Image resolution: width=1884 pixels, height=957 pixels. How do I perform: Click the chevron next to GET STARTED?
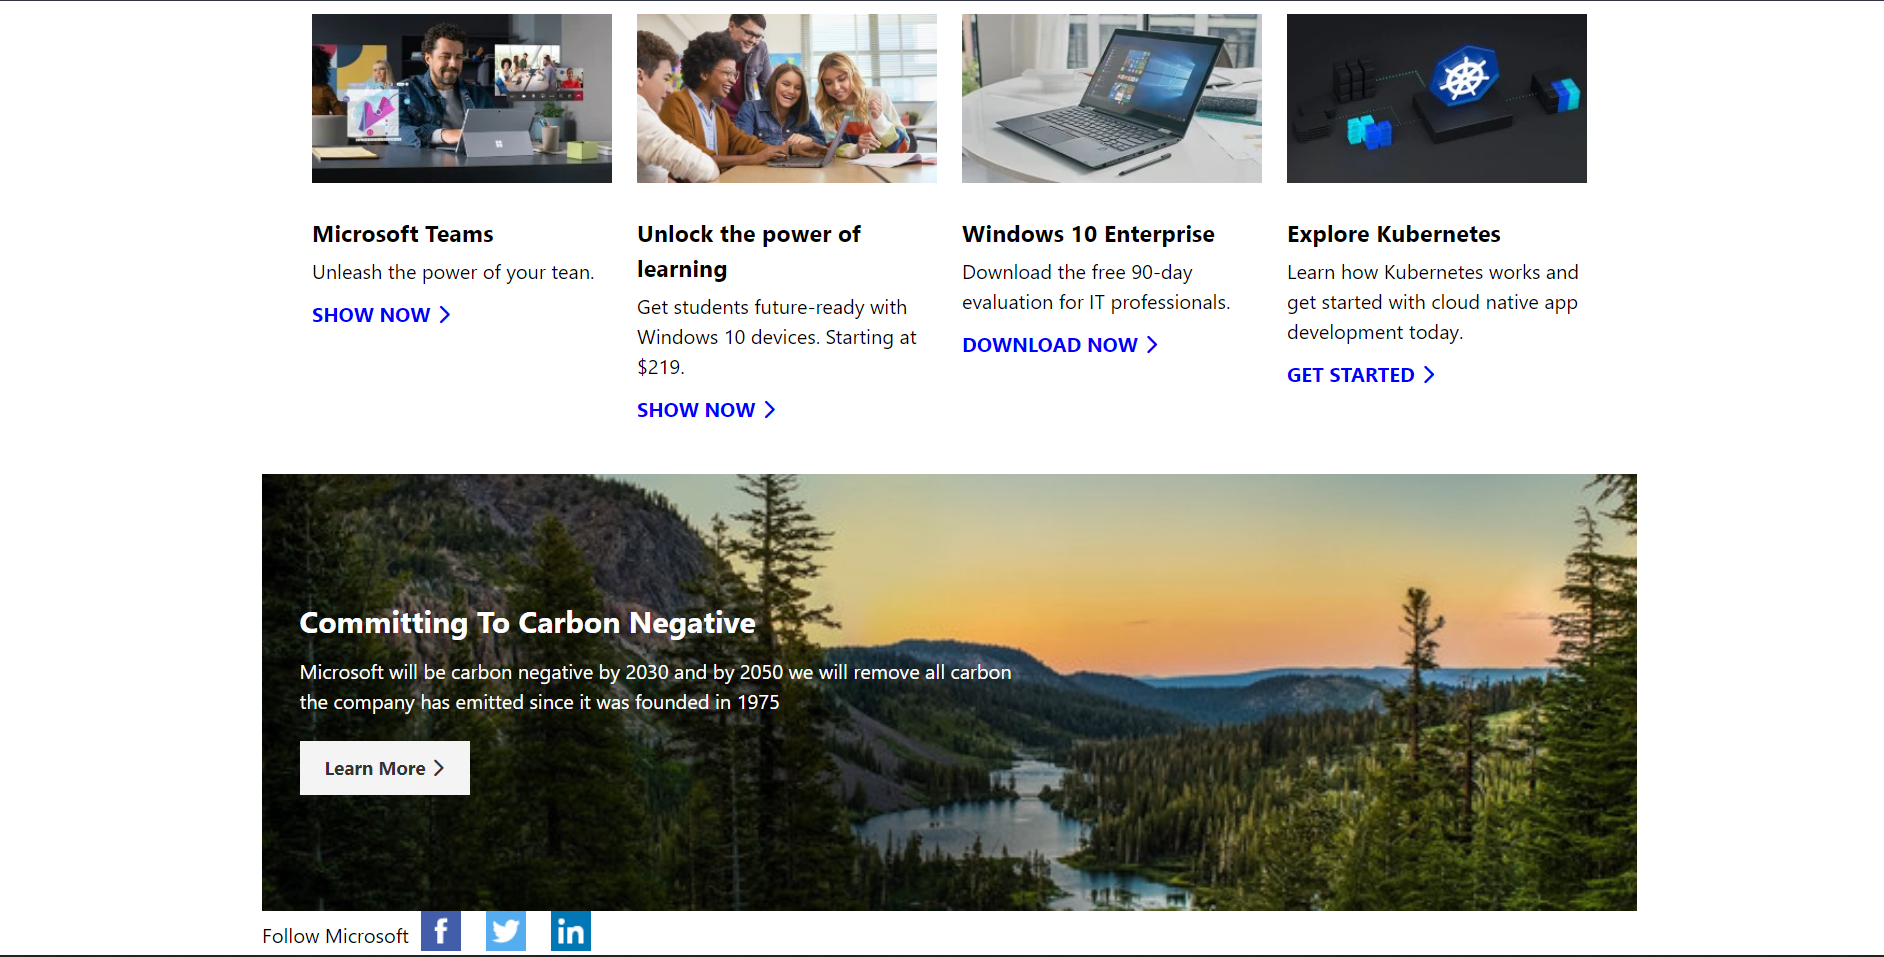pyautogui.click(x=1431, y=375)
